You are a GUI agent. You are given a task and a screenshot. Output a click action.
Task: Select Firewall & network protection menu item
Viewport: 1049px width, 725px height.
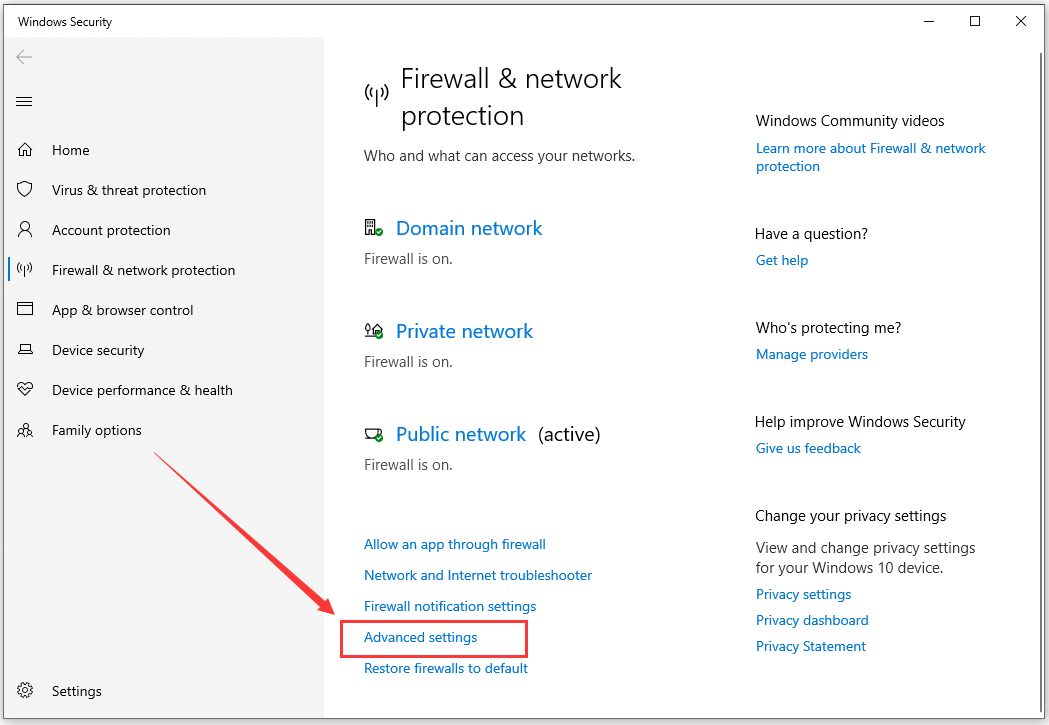[143, 270]
